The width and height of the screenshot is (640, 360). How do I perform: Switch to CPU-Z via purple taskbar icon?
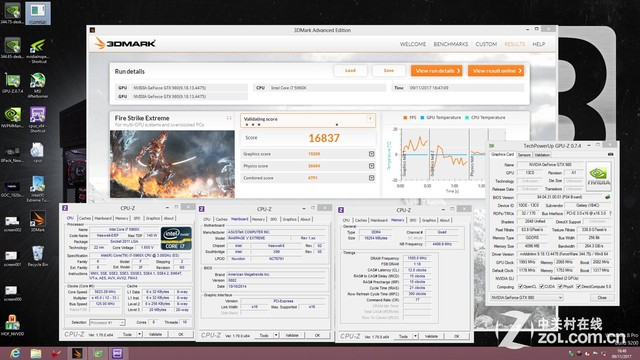pyautogui.click(x=117, y=353)
